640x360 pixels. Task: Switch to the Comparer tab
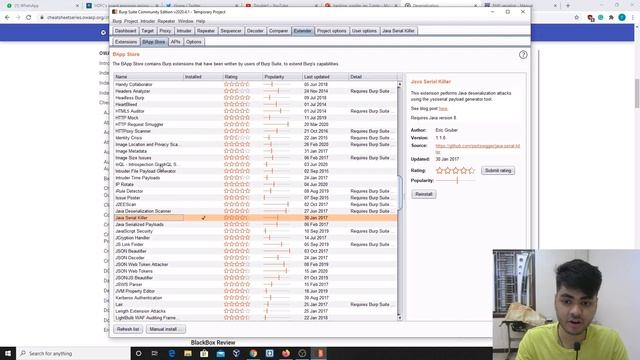coord(278,31)
